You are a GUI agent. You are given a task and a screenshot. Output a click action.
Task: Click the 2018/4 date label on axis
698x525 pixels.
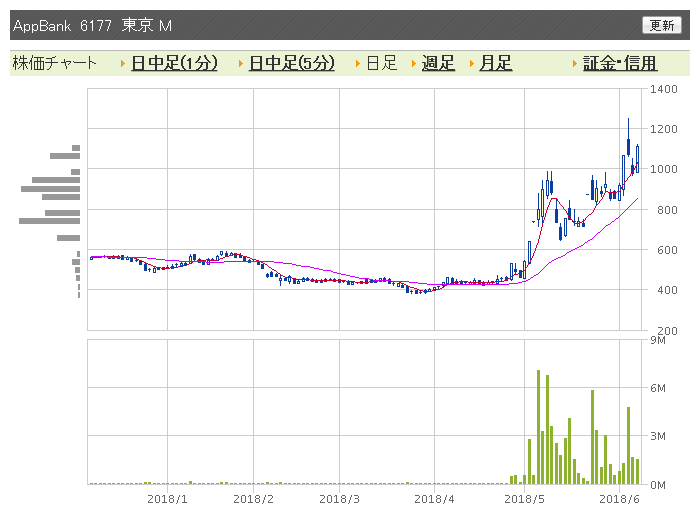tap(434, 499)
